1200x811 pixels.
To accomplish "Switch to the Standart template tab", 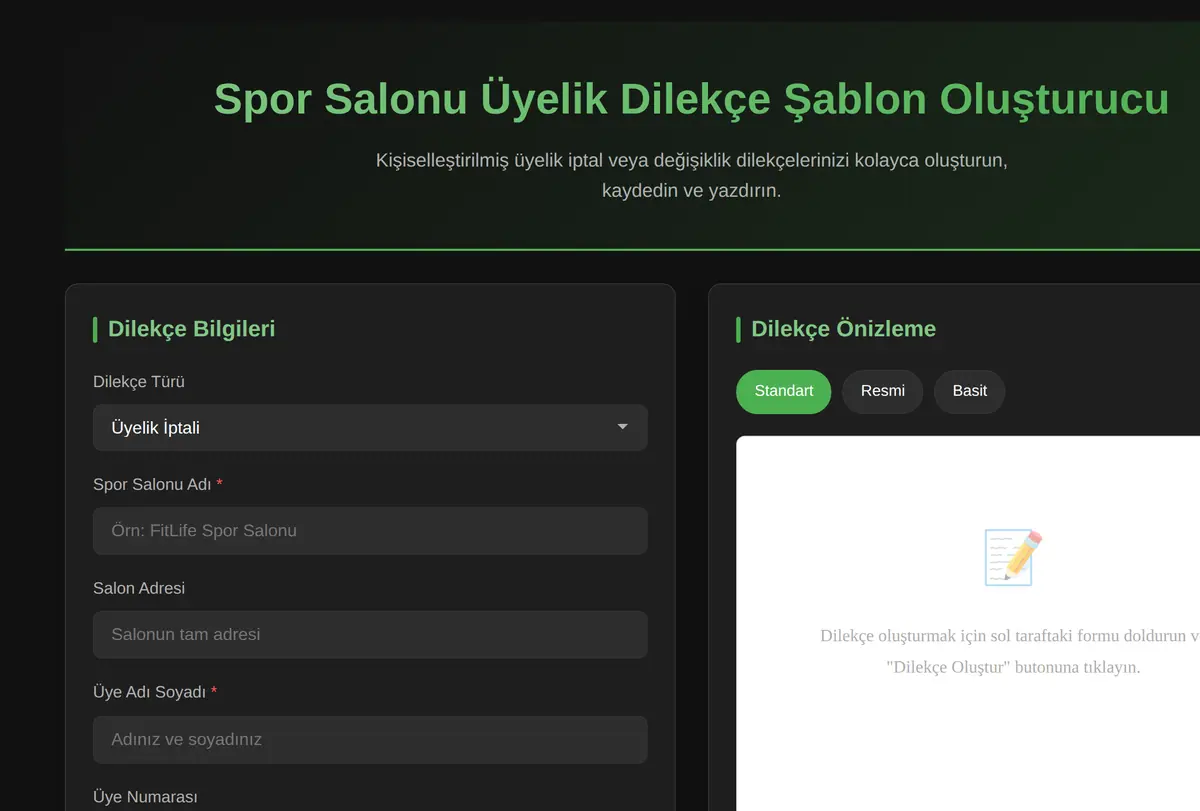I will click(x=784, y=391).
